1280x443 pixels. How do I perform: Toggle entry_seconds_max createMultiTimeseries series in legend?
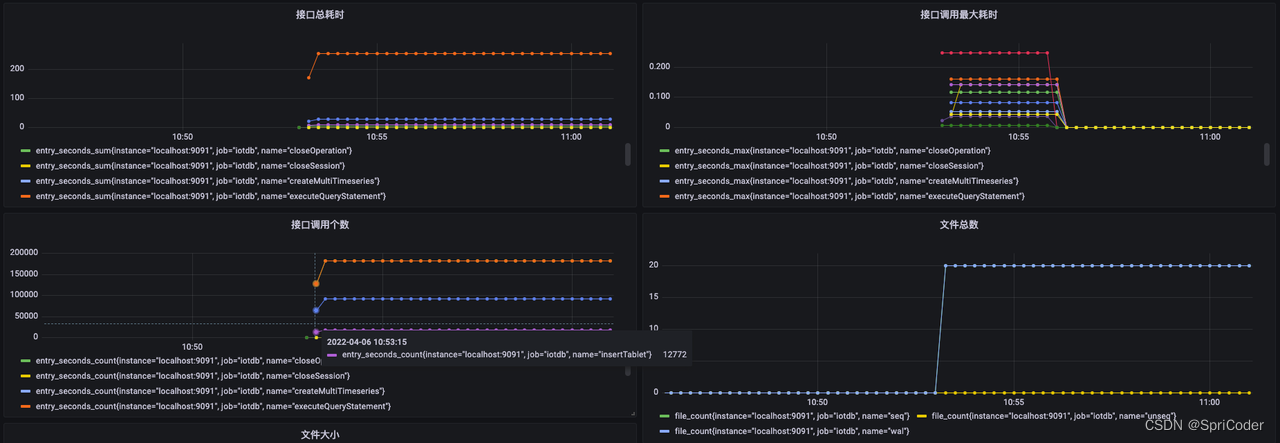(847, 180)
